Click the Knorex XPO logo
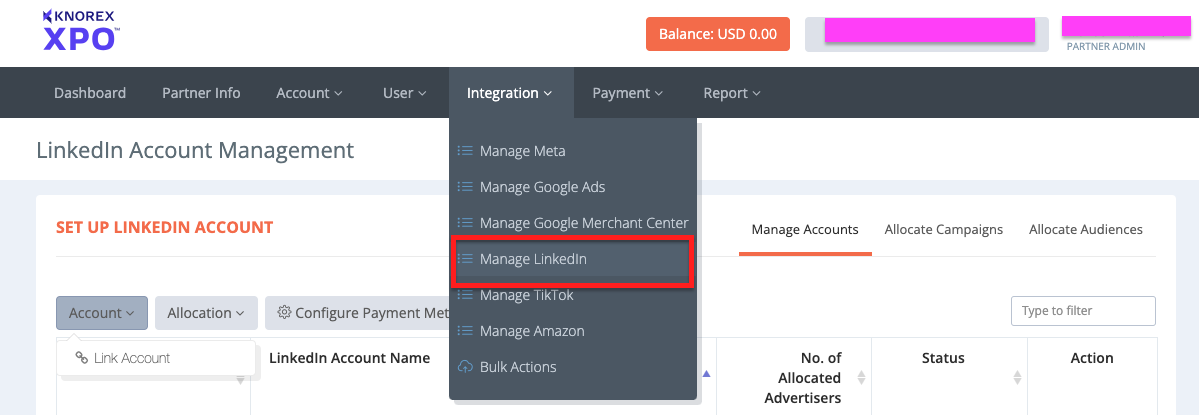 pyautogui.click(x=82, y=30)
